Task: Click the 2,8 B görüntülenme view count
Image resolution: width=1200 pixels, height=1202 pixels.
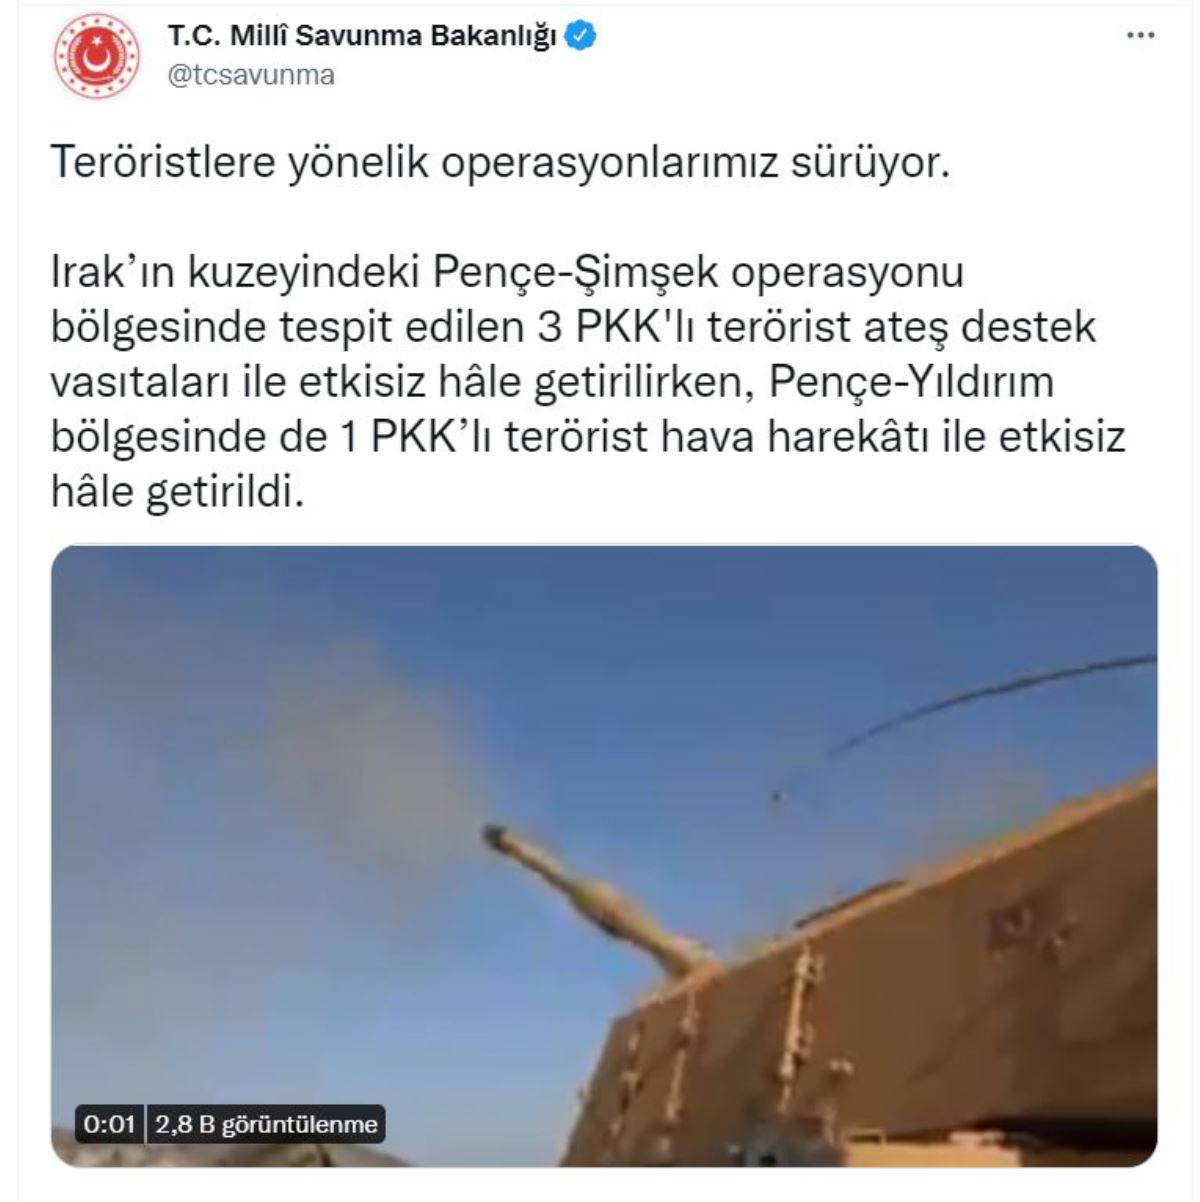Action: pos(267,1124)
